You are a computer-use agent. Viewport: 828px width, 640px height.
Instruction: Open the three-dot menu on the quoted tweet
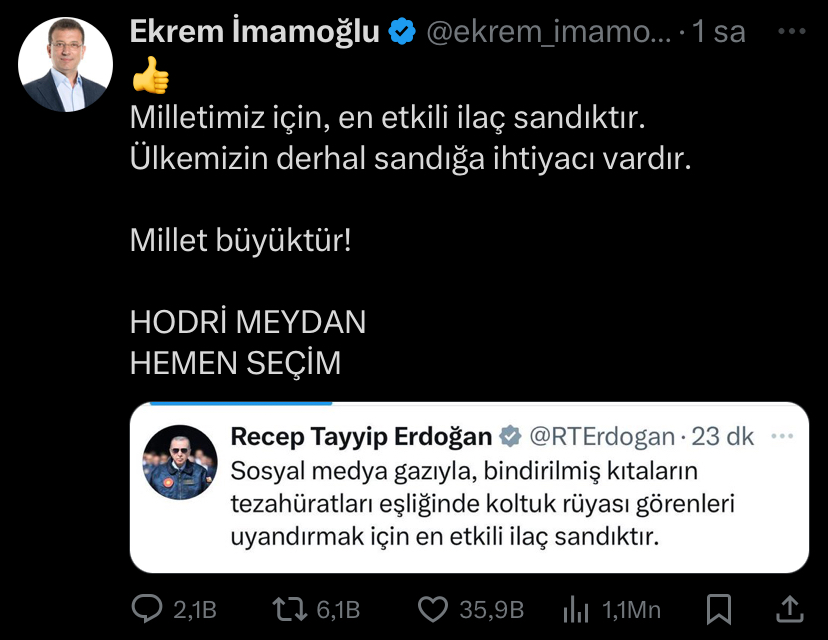(782, 436)
